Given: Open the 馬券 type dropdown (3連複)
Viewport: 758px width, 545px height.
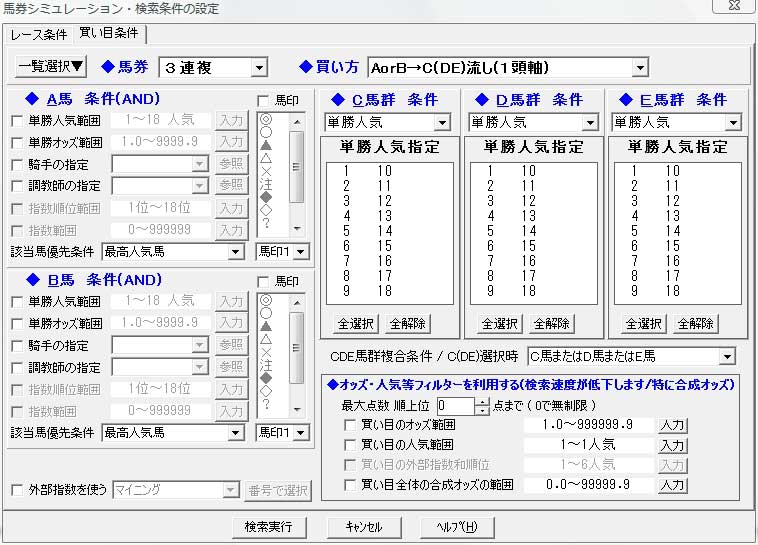Looking at the screenshot, I should (259, 68).
